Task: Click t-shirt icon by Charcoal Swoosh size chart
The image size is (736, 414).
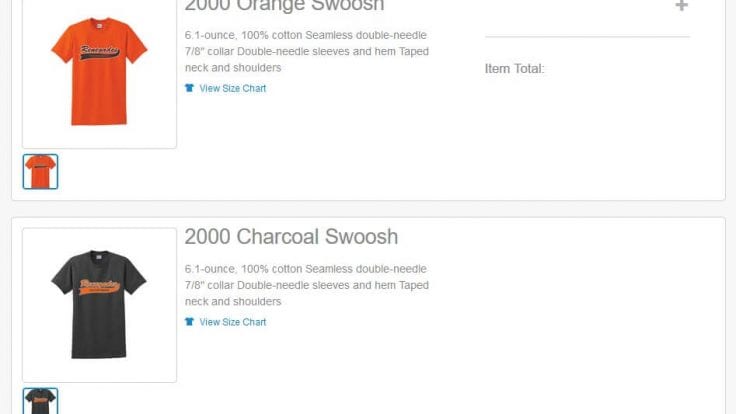Action: tap(189, 322)
